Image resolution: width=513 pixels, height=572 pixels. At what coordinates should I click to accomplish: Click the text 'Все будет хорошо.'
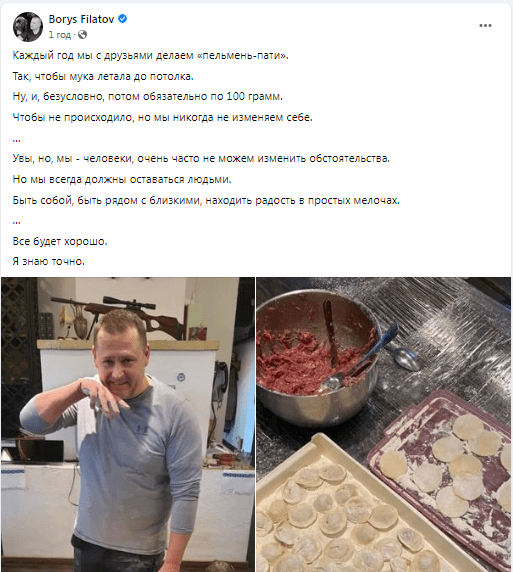[60, 241]
